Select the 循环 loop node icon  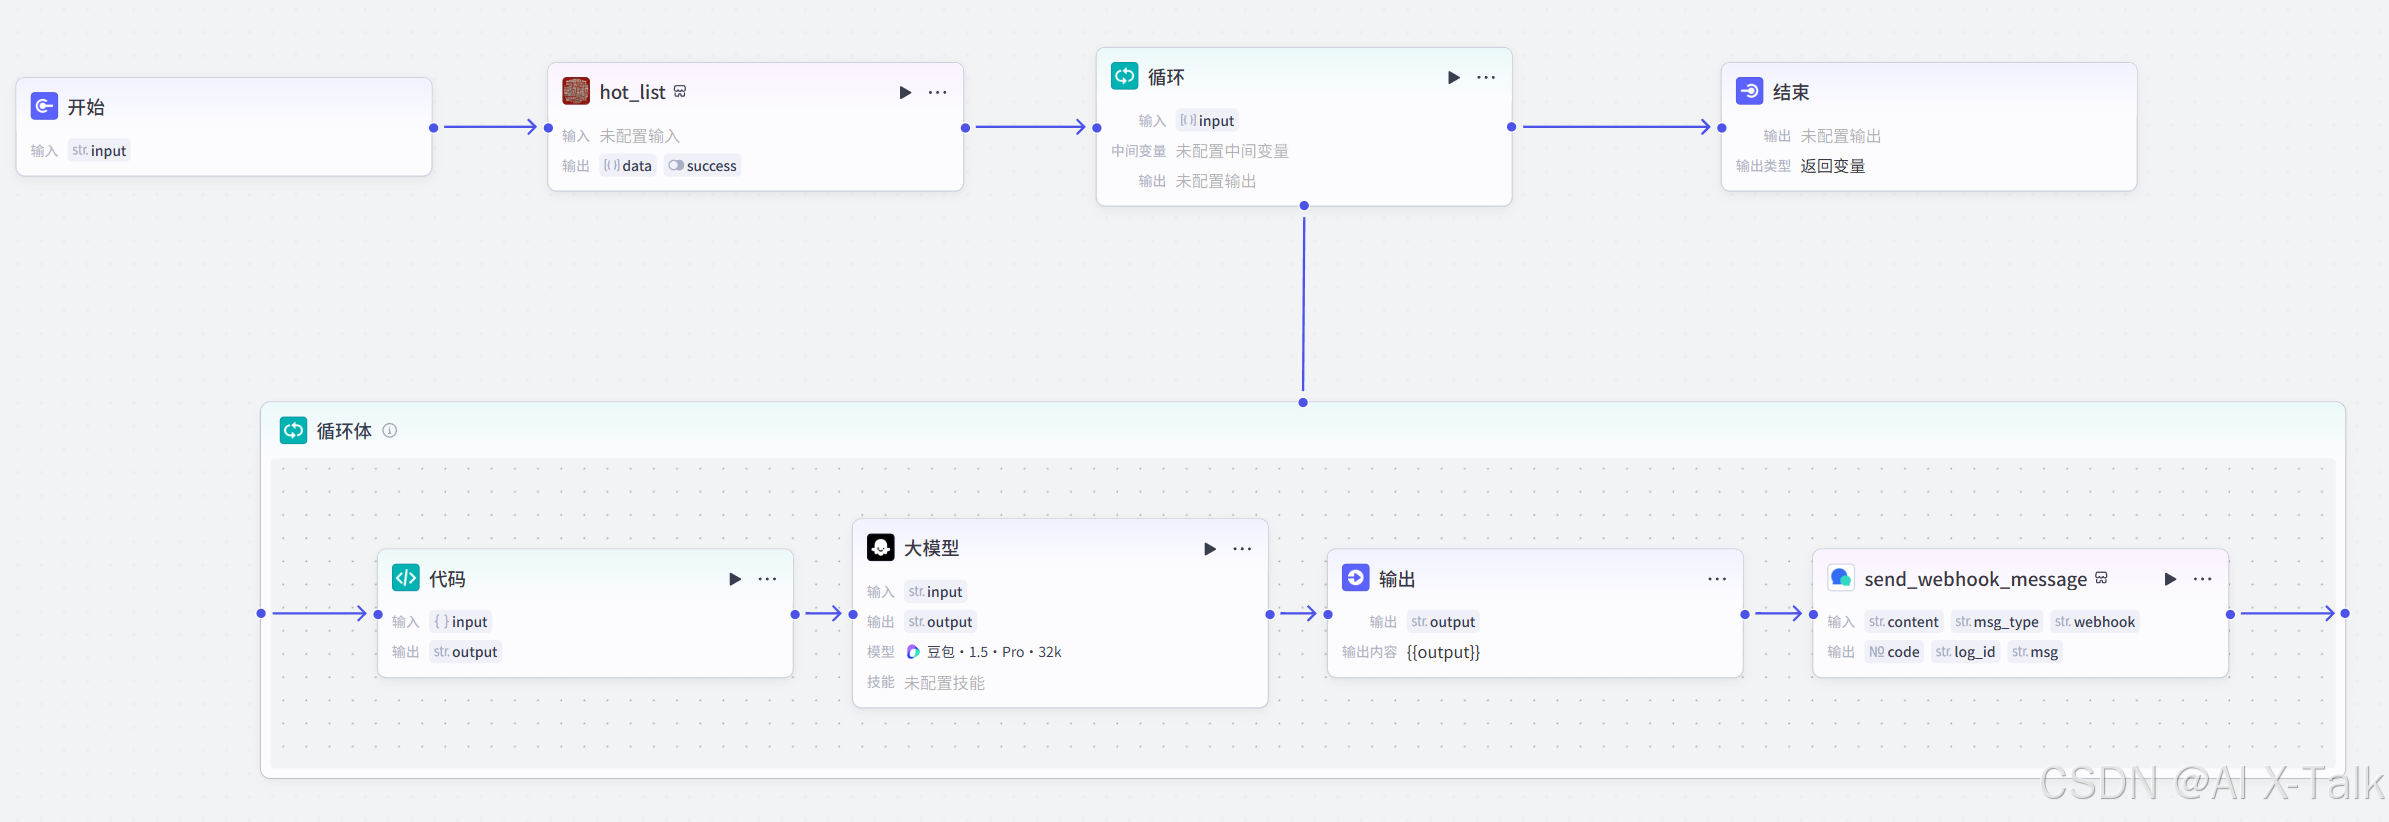(1125, 76)
